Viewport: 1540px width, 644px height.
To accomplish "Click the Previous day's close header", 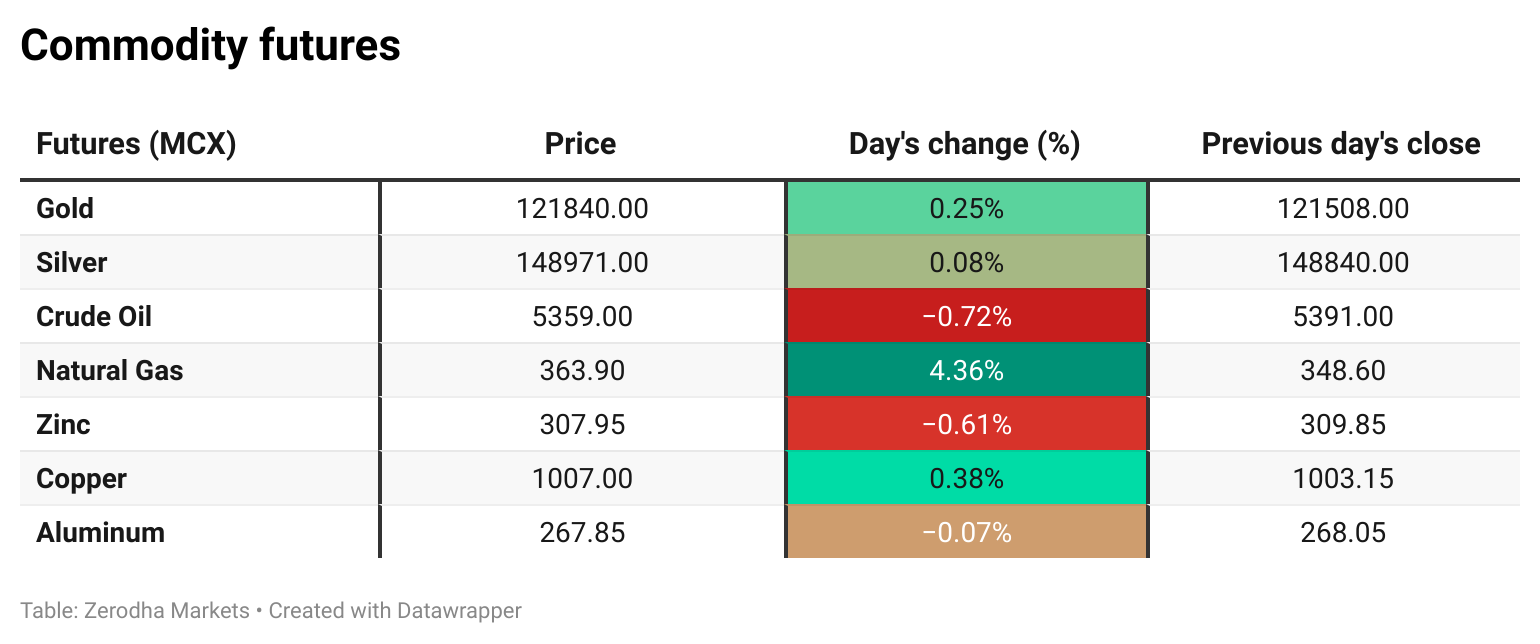I will [x=1340, y=144].
